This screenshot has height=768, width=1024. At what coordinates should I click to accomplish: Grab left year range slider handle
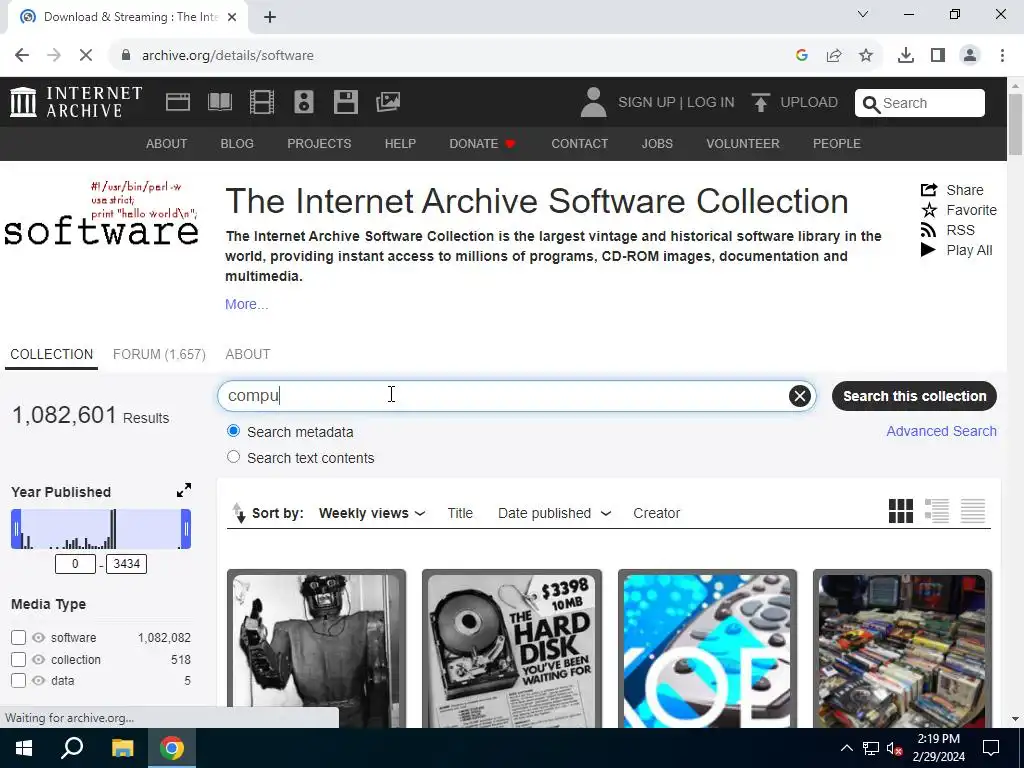16,529
